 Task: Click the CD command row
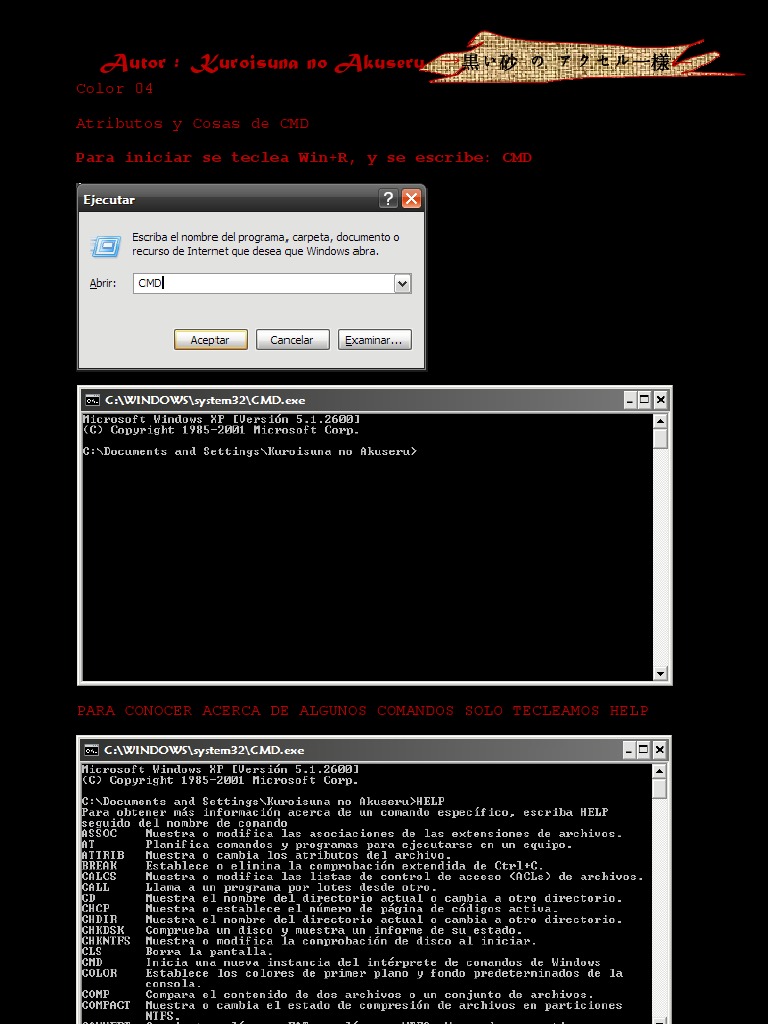(352, 898)
